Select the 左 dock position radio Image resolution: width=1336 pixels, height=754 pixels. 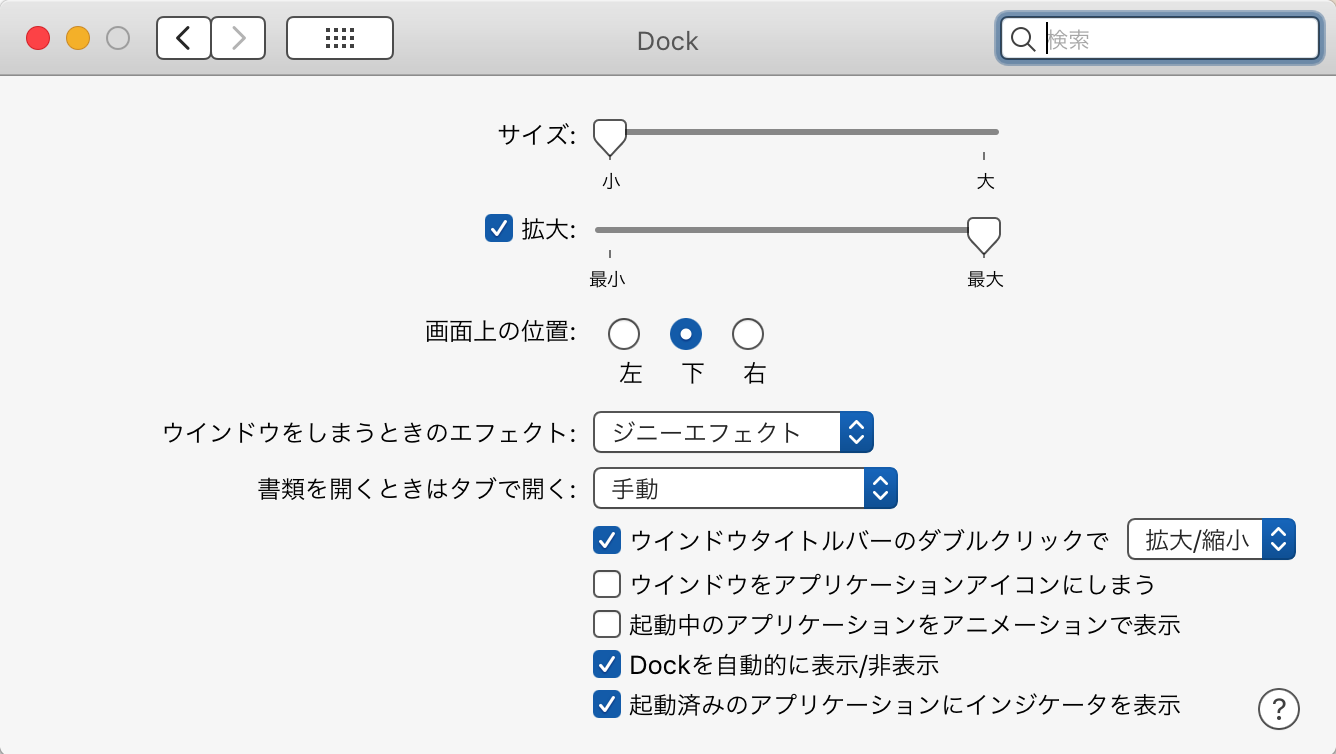624,333
